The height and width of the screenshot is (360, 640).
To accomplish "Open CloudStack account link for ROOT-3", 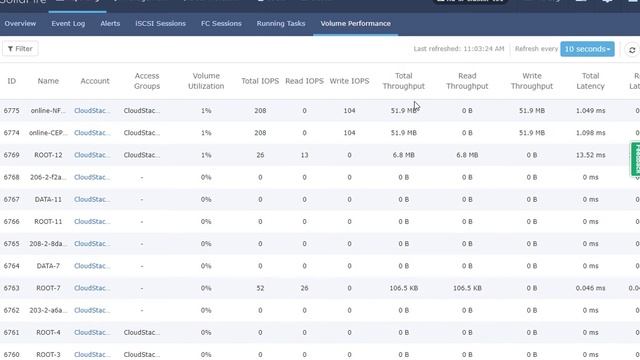I will point(92,355).
